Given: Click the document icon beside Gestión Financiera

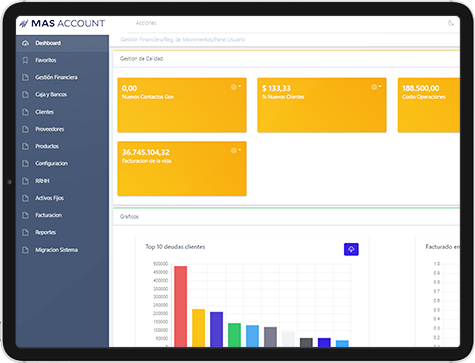Looking at the screenshot, I should pos(25,77).
